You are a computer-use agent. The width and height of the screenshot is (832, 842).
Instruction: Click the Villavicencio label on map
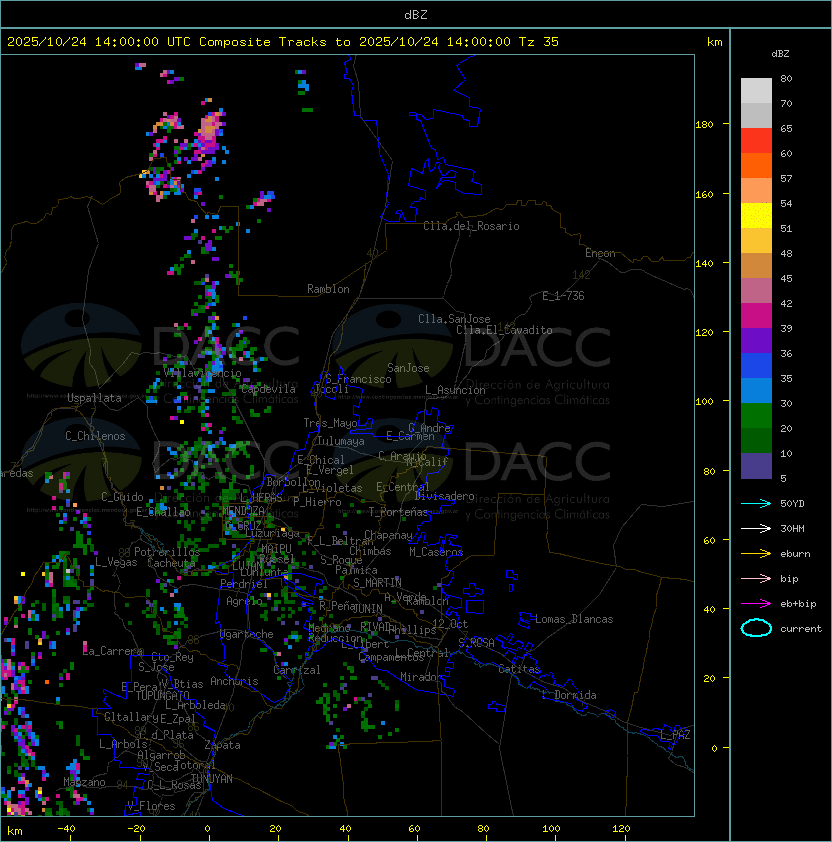coord(202,373)
